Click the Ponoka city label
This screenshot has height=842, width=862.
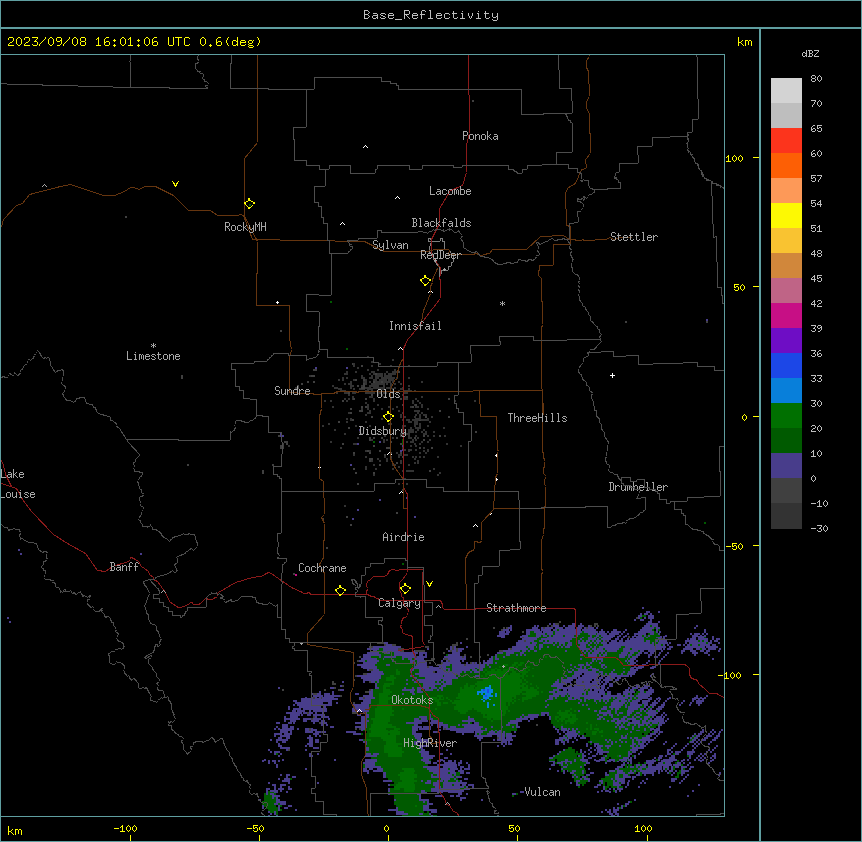[x=480, y=136]
